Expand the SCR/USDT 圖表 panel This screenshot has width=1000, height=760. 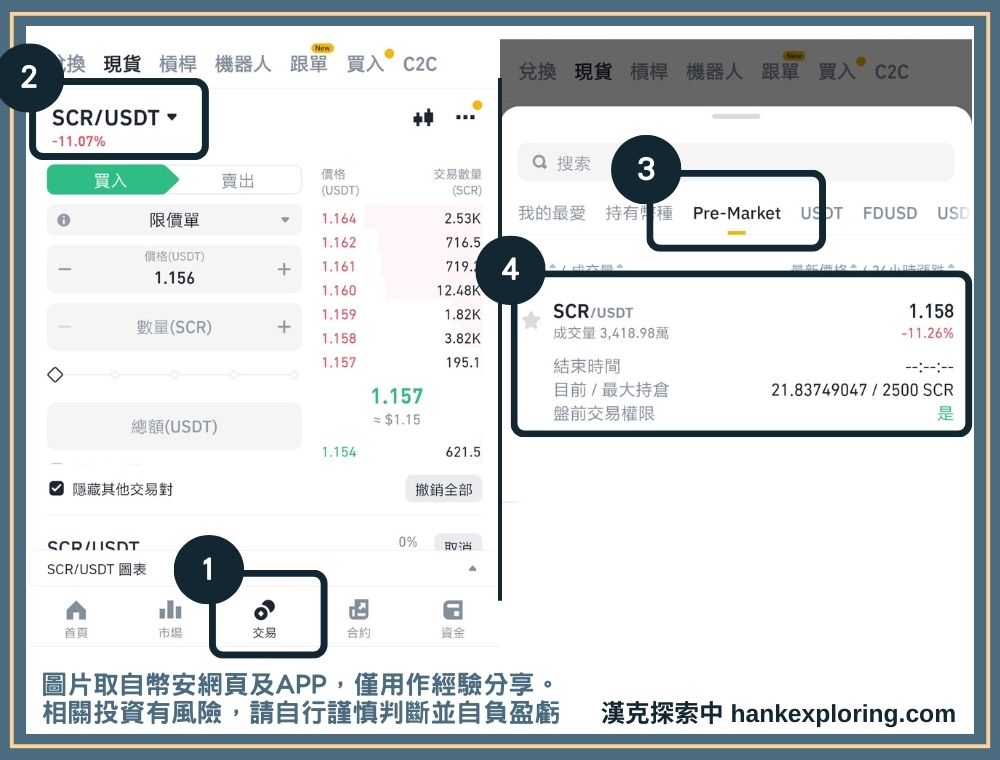(x=473, y=568)
